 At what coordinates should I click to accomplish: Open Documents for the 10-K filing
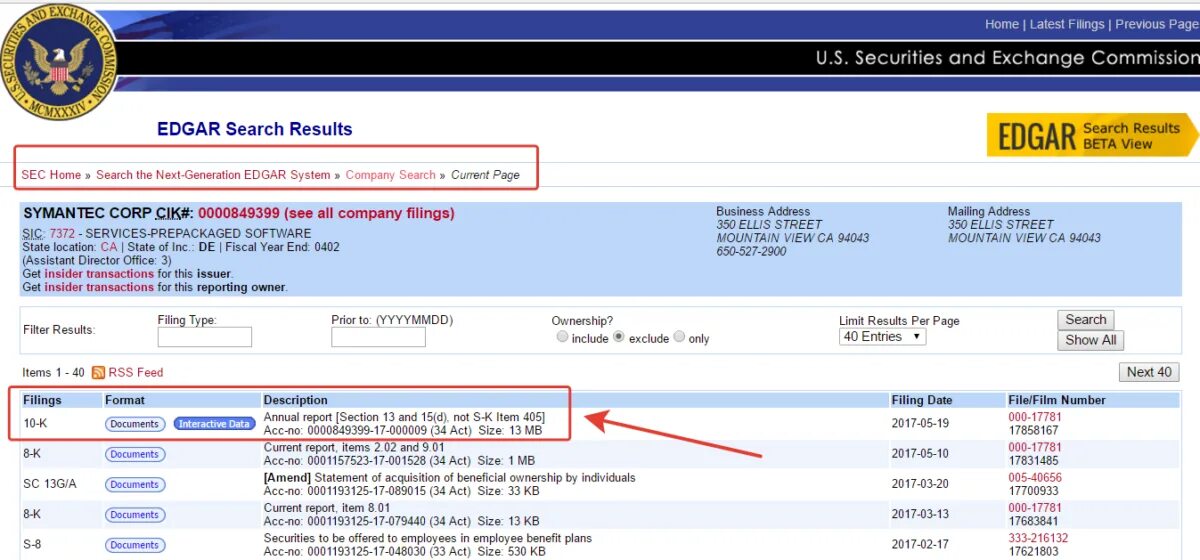point(135,424)
